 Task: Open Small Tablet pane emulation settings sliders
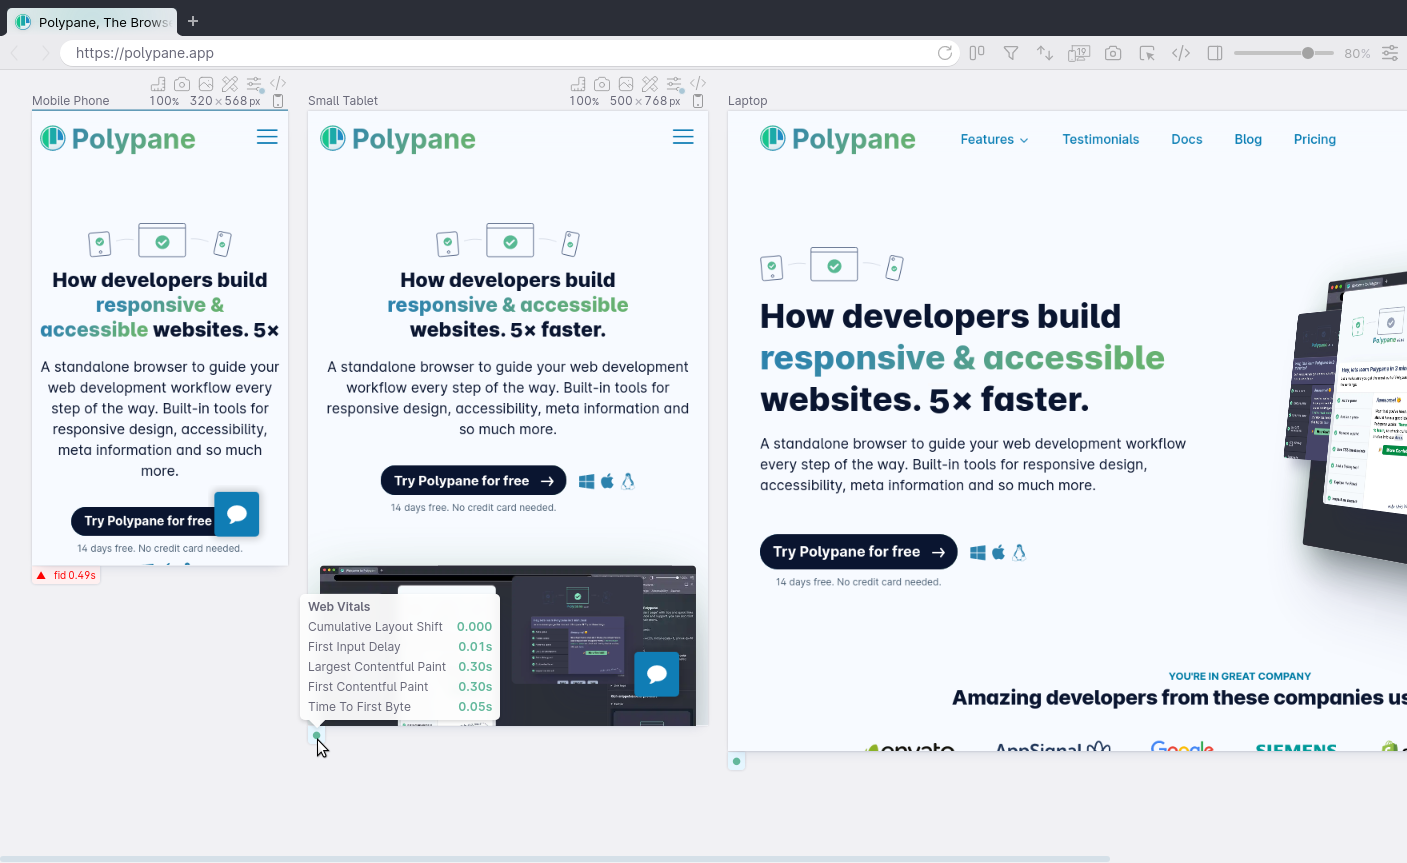click(x=674, y=84)
